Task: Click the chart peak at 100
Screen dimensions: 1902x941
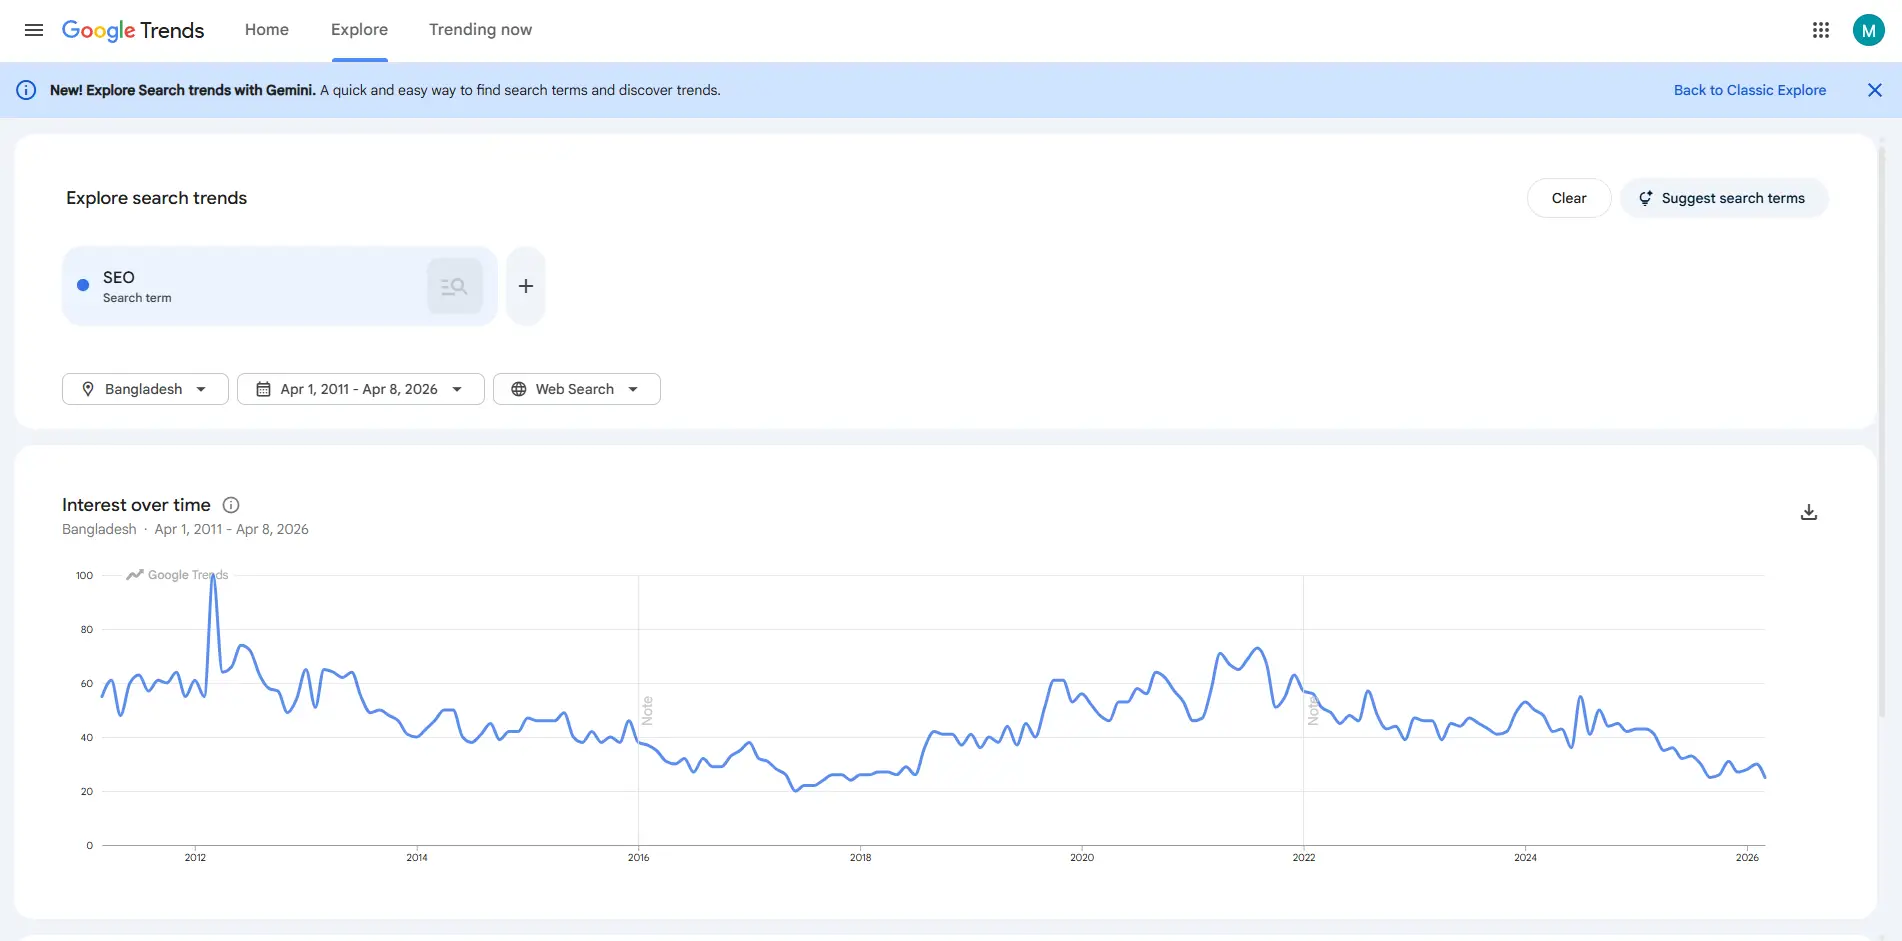Action: coord(213,576)
